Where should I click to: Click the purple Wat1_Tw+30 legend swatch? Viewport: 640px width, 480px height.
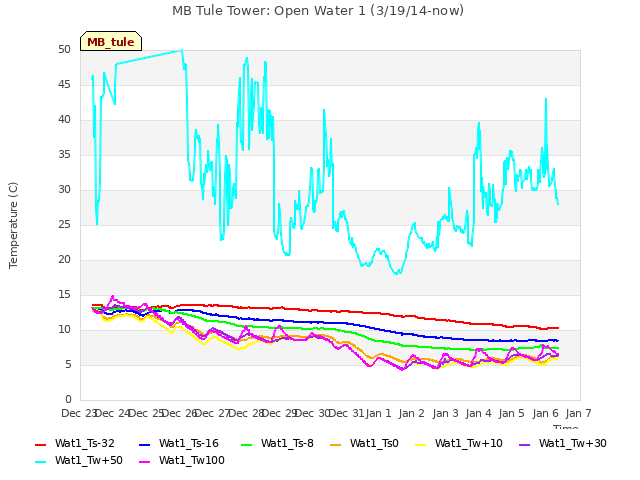coord(524,444)
